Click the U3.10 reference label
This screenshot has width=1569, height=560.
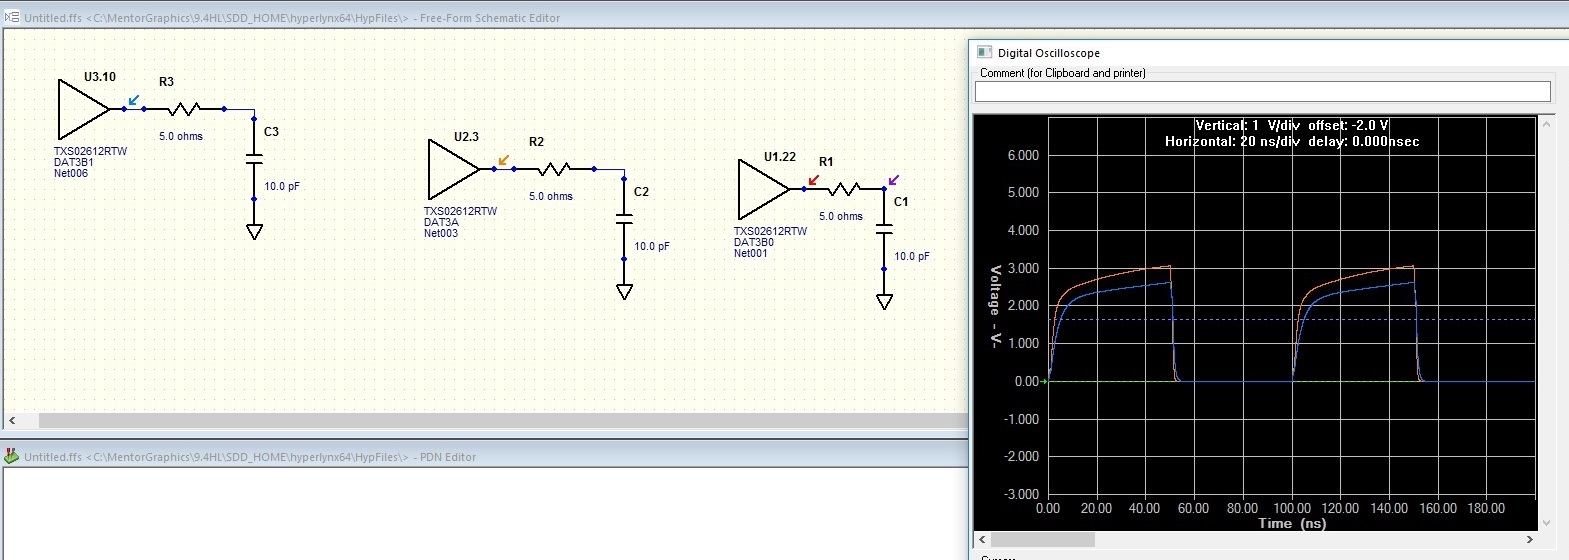pyautogui.click(x=100, y=77)
